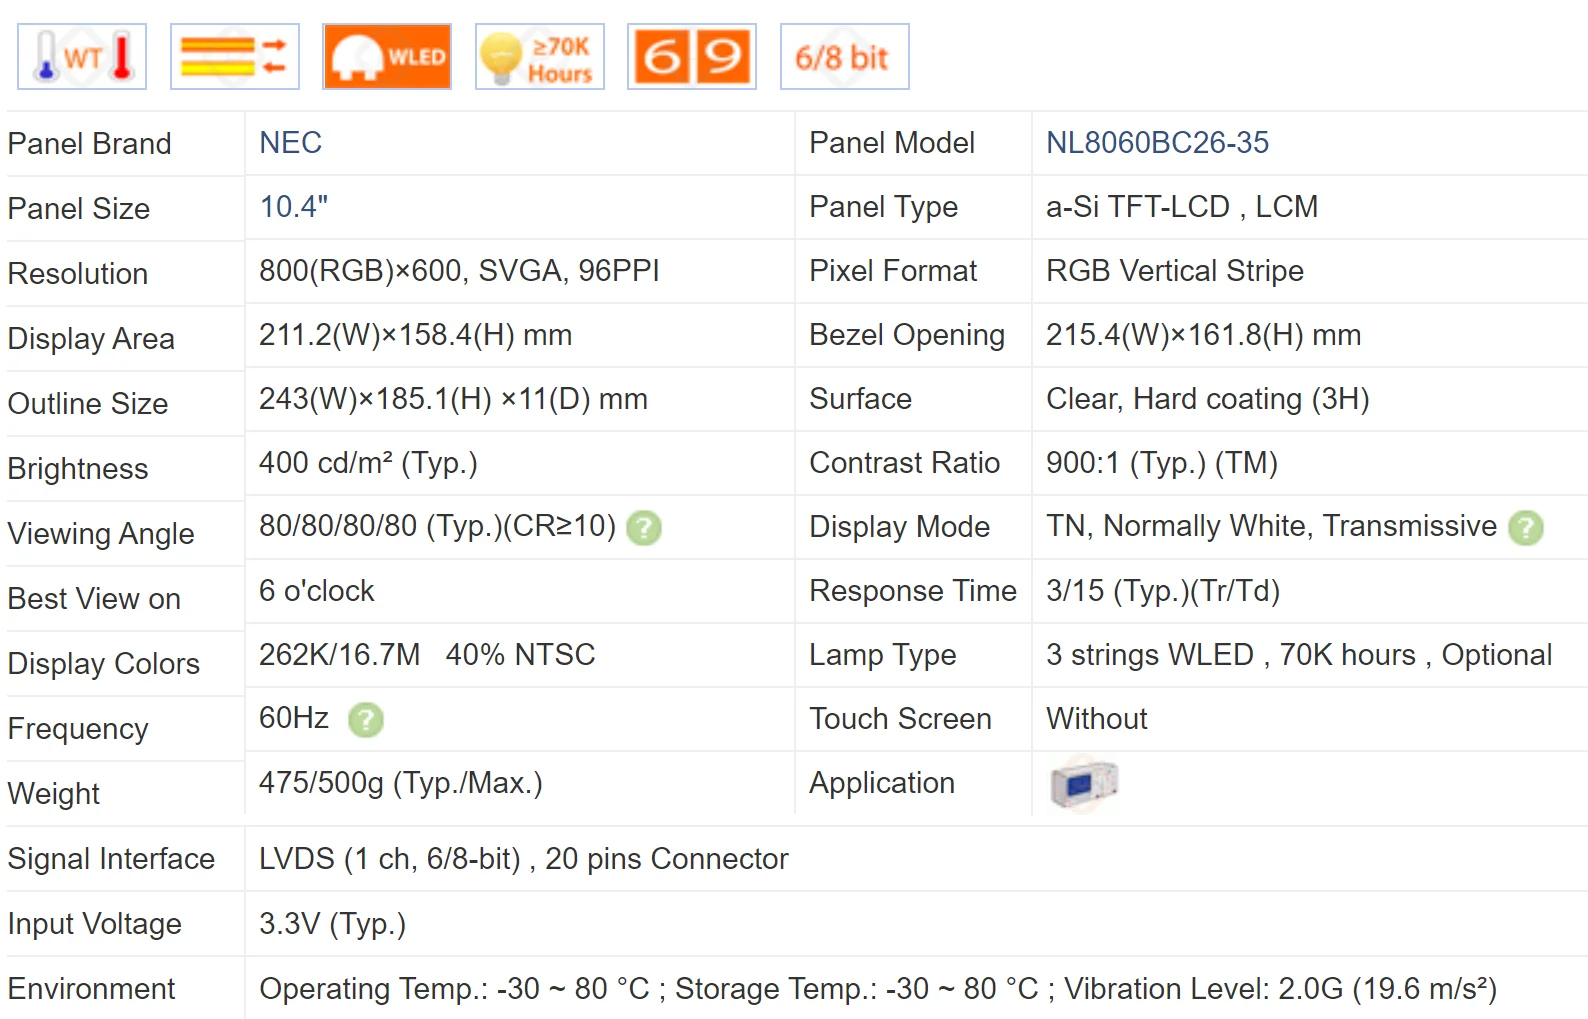The width and height of the screenshot is (1588, 1019).
Task: Click the "Outline Size" label
Action: [x=87, y=404]
